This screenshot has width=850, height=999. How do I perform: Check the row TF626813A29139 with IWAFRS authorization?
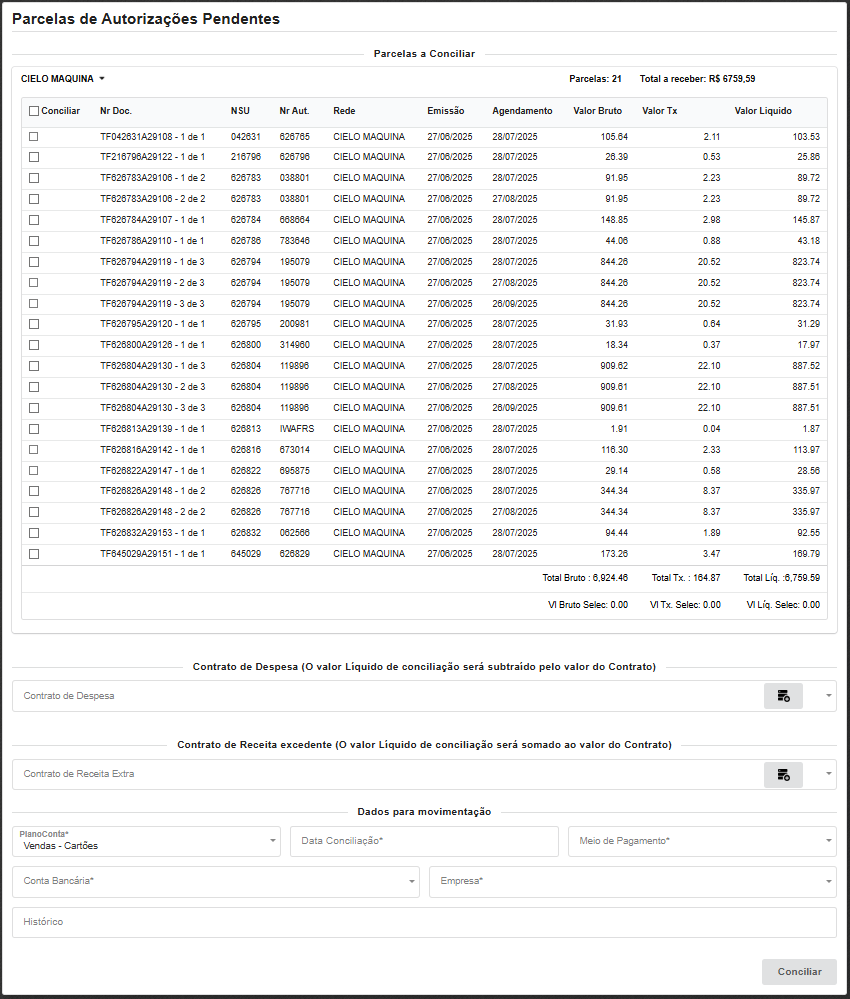pyautogui.click(x=34, y=428)
